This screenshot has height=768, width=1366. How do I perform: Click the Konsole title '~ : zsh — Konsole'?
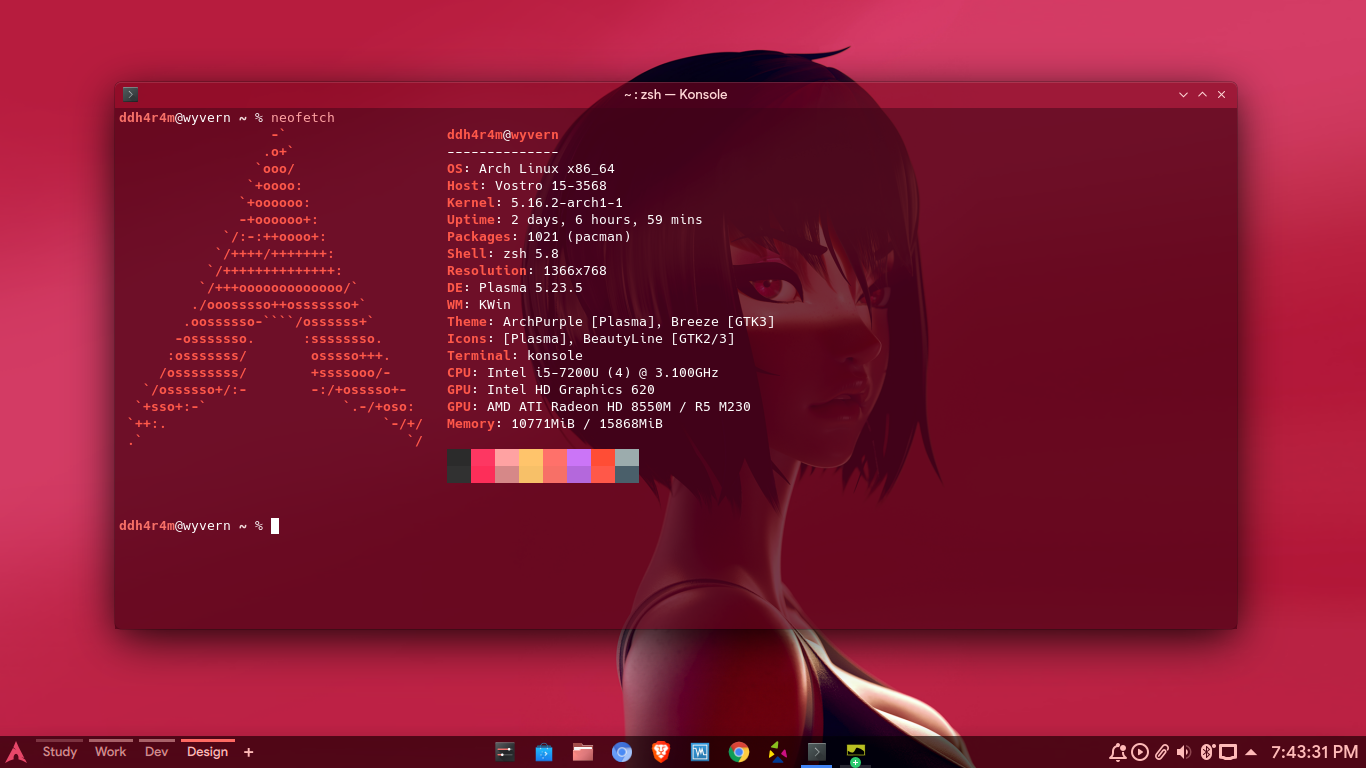(x=675, y=94)
